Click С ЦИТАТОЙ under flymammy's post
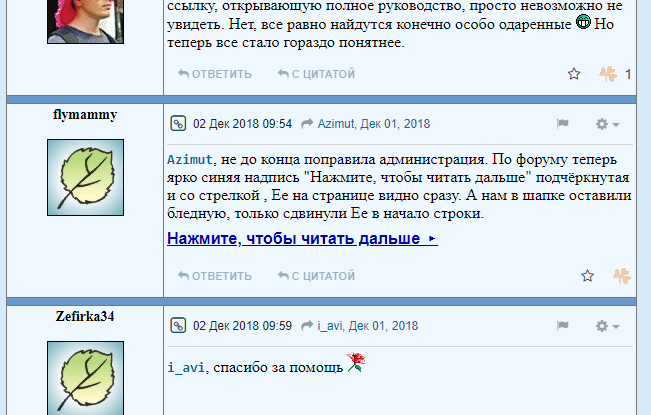The width and height of the screenshot is (651, 415). click(x=316, y=276)
